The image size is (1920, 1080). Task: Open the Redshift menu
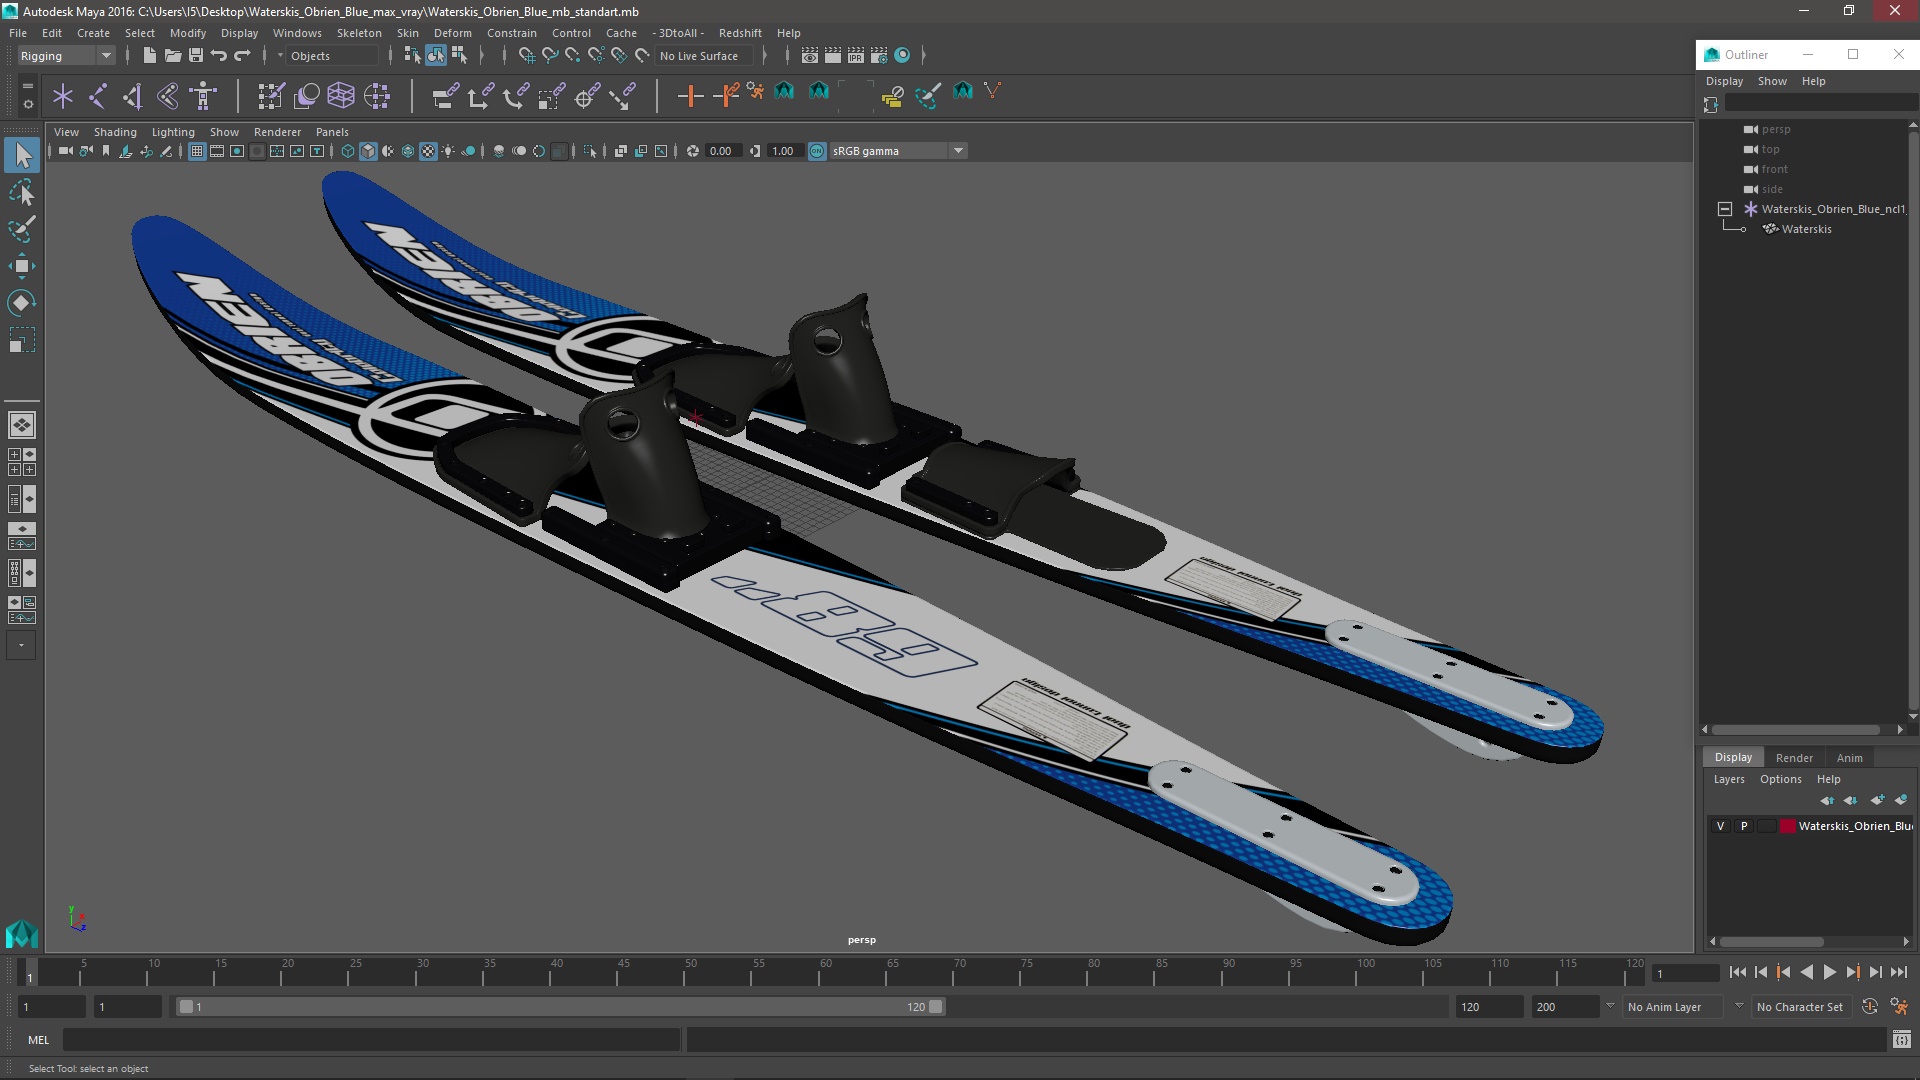pos(740,33)
